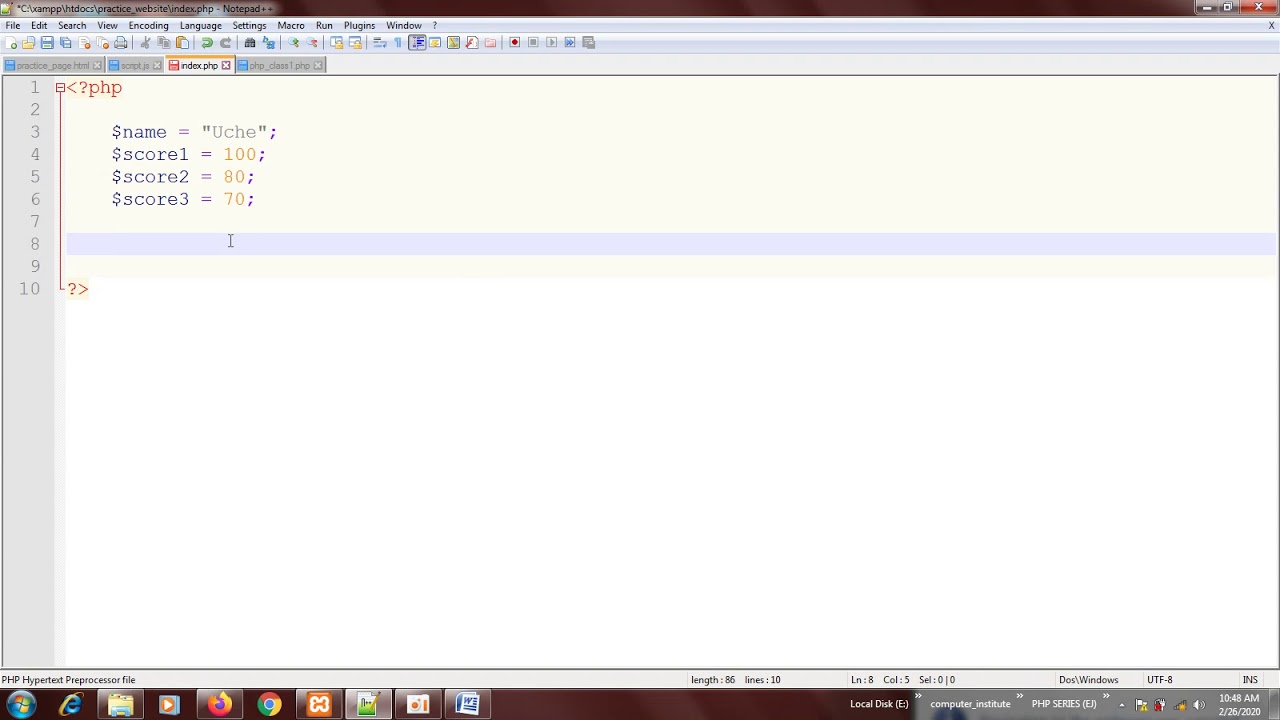The width and height of the screenshot is (1280, 720).
Task: Open Find using the binoculars icon
Action: [x=250, y=42]
